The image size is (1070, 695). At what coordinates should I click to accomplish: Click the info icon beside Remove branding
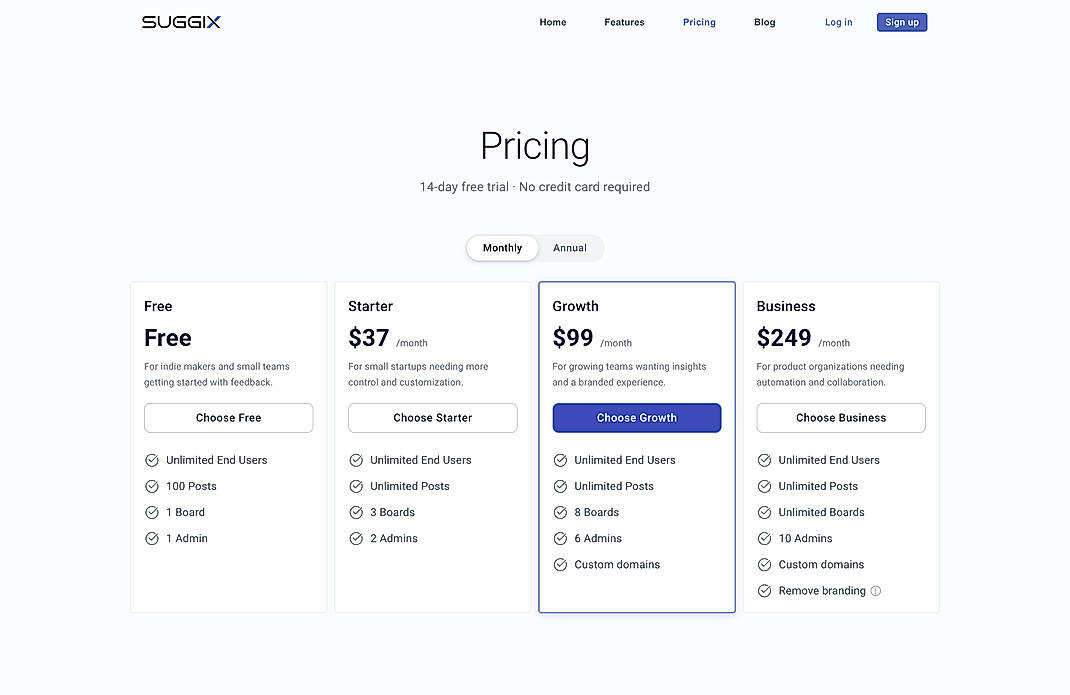876,591
